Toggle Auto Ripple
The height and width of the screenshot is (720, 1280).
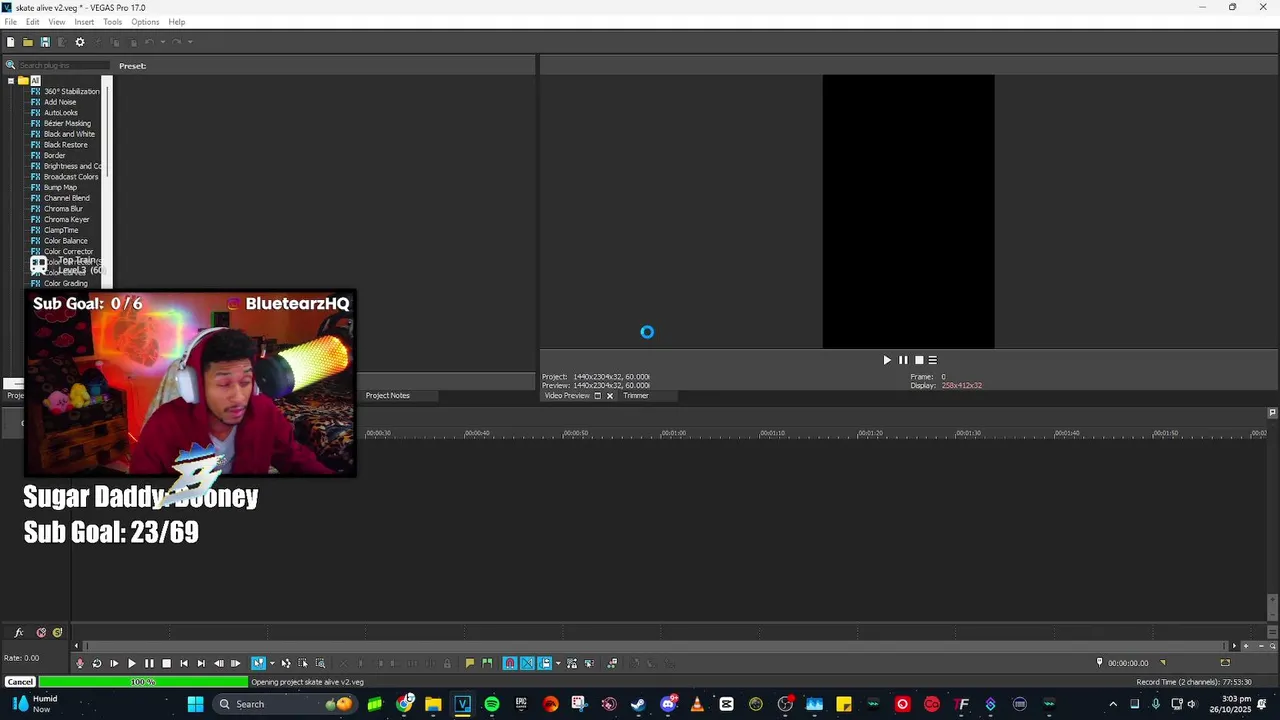[544, 663]
